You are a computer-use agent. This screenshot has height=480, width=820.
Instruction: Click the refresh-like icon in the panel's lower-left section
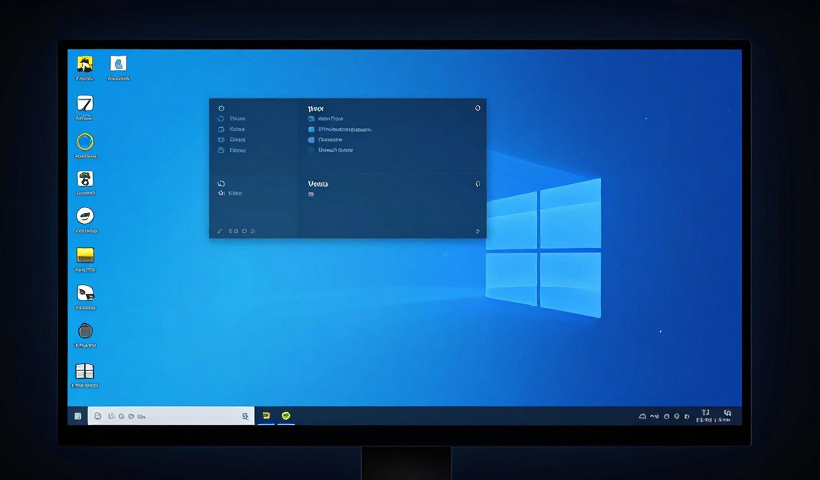pyautogui.click(x=221, y=184)
